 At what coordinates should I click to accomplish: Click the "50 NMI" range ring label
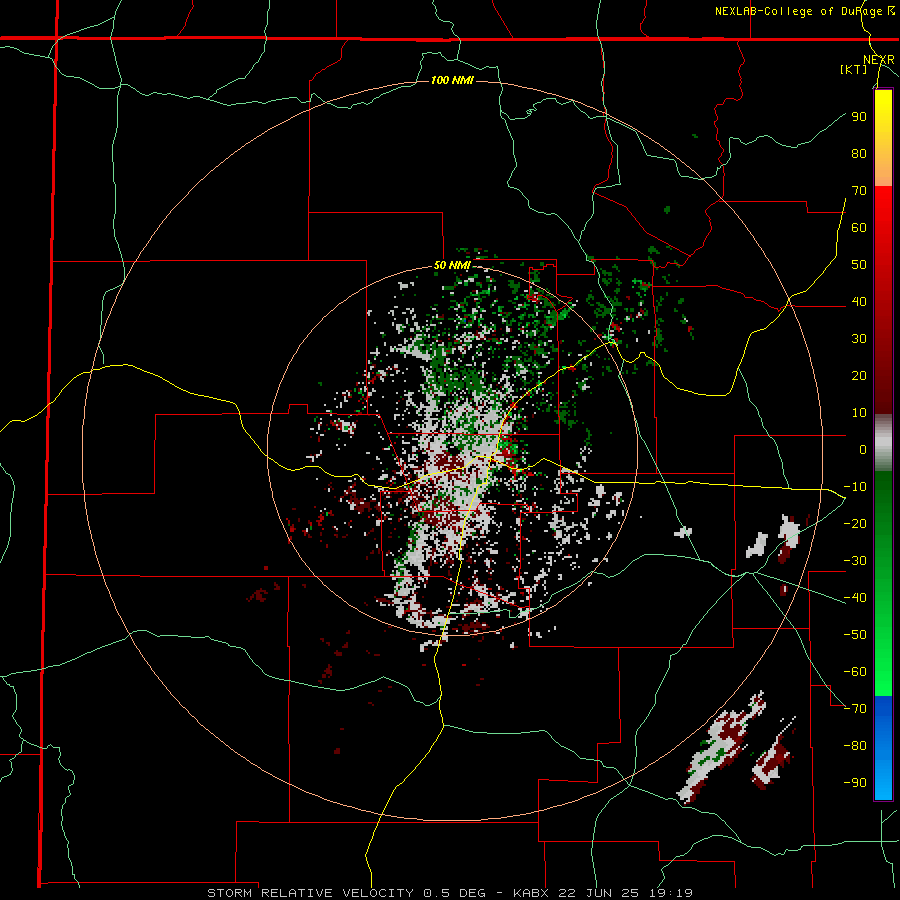(x=452, y=265)
